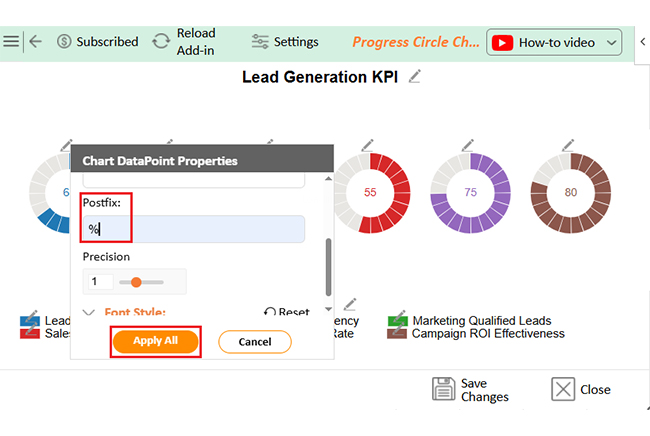650x436 pixels.
Task: Adjust the Precision slider
Action: point(137,282)
